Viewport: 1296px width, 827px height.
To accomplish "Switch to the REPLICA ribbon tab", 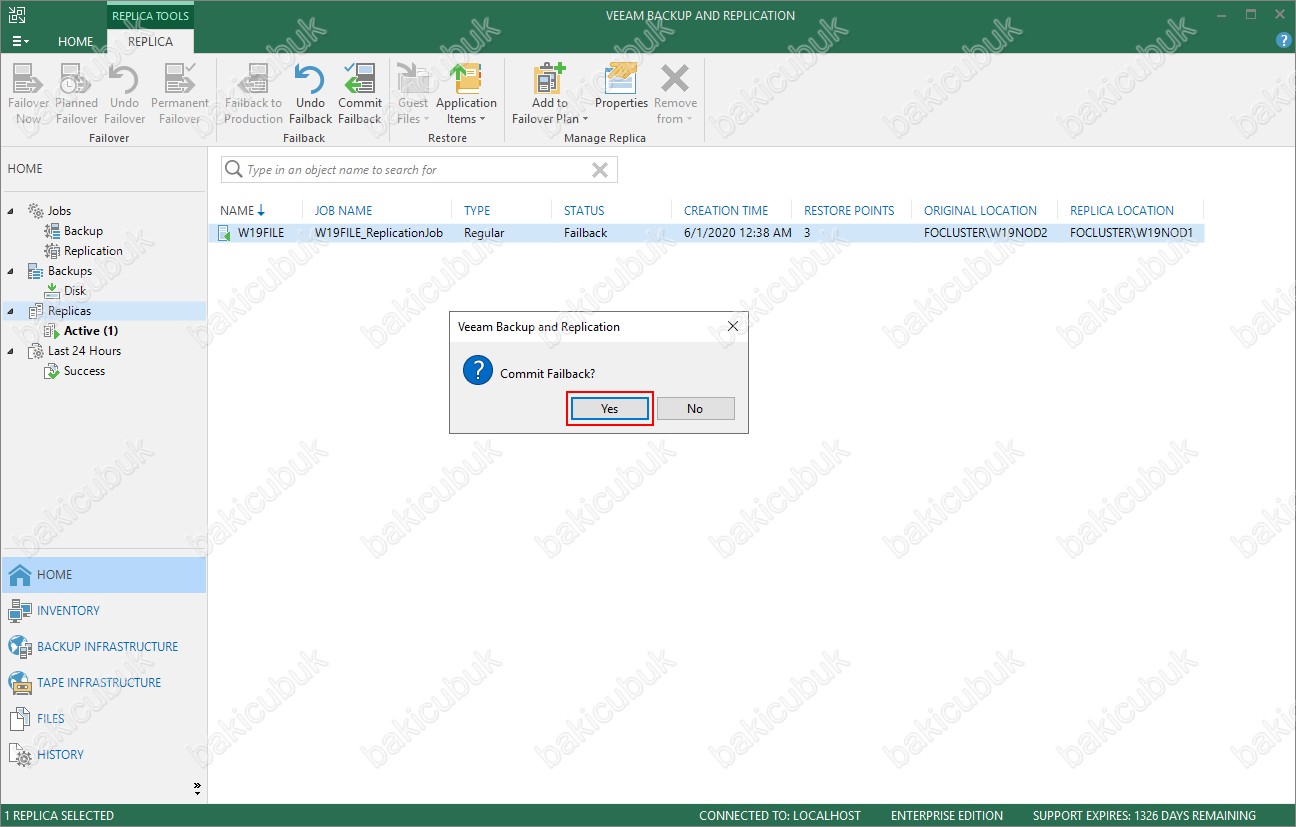I will pyautogui.click(x=150, y=41).
